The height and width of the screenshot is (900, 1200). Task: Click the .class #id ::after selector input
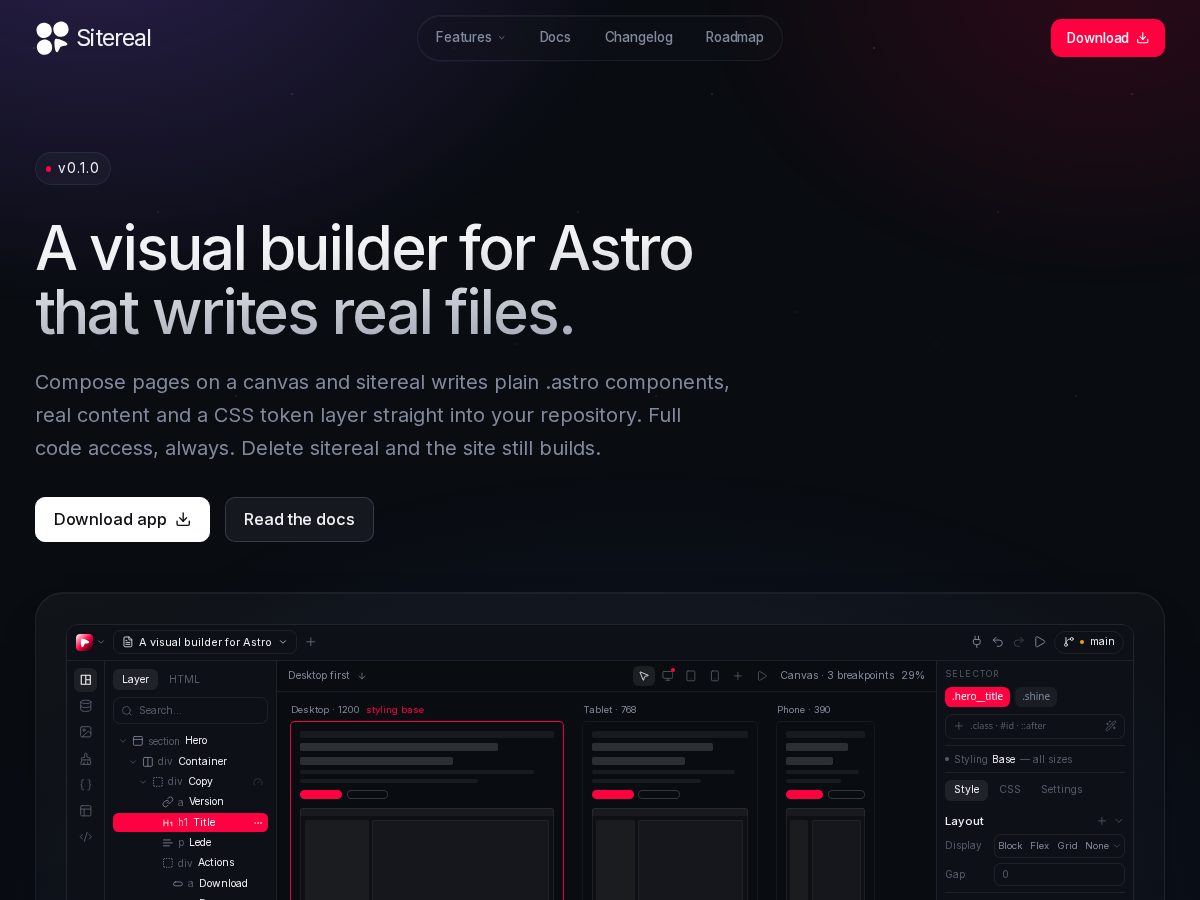(x=1035, y=726)
